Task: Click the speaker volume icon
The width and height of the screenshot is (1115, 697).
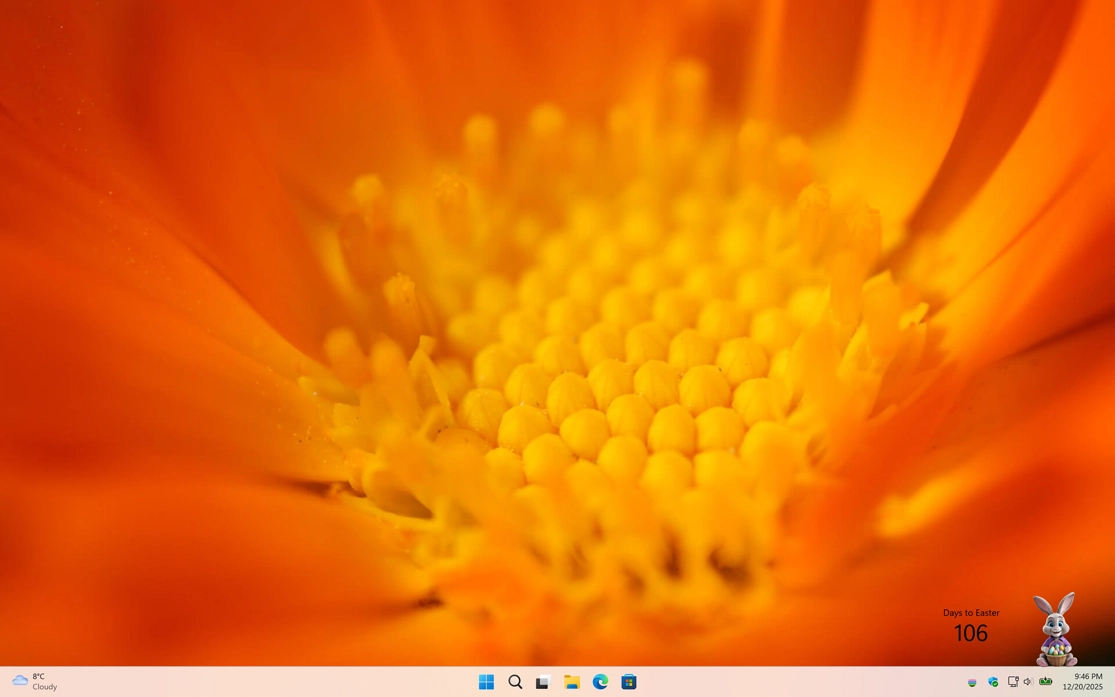Action: click(1027, 682)
